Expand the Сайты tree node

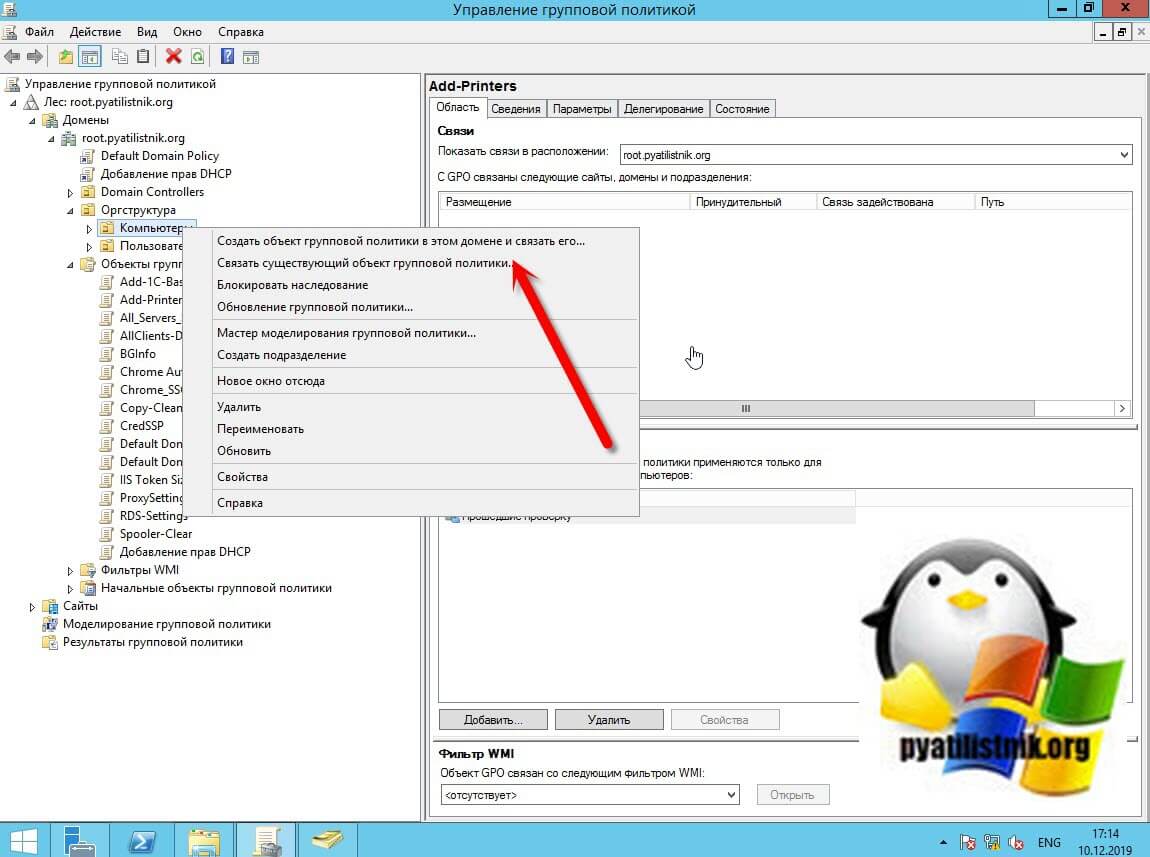33,606
